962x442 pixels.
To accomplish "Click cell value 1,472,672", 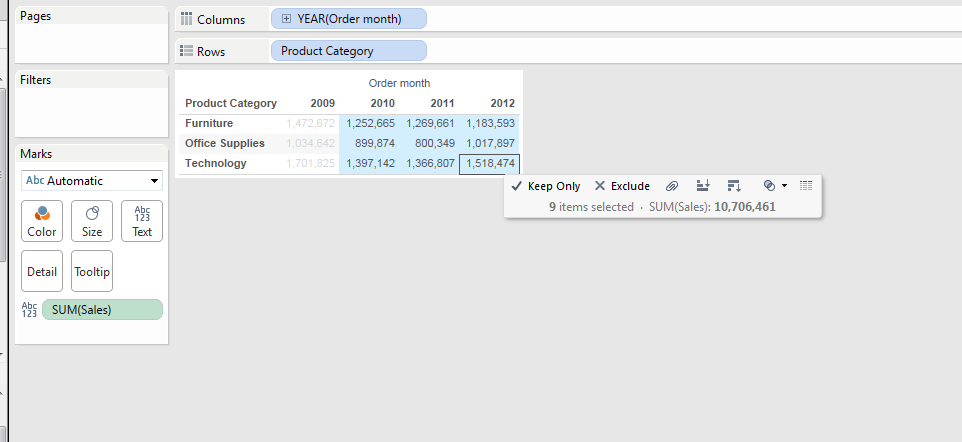I will point(310,123).
